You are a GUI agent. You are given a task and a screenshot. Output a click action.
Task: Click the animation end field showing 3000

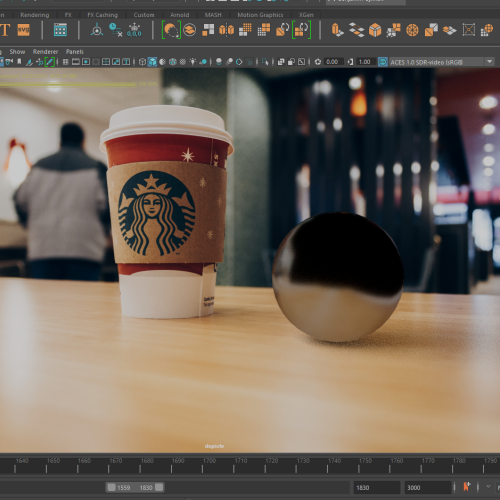pos(428,487)
